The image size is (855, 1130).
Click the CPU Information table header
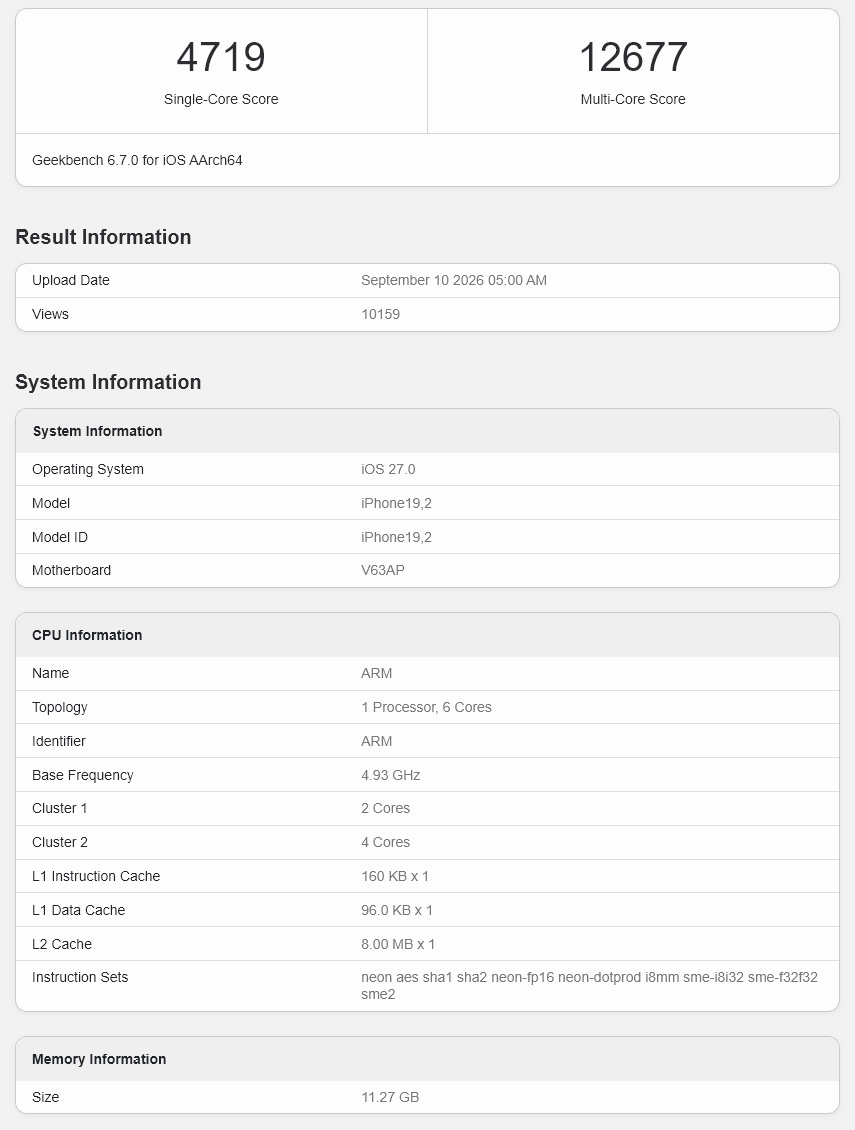click(87, 635)
